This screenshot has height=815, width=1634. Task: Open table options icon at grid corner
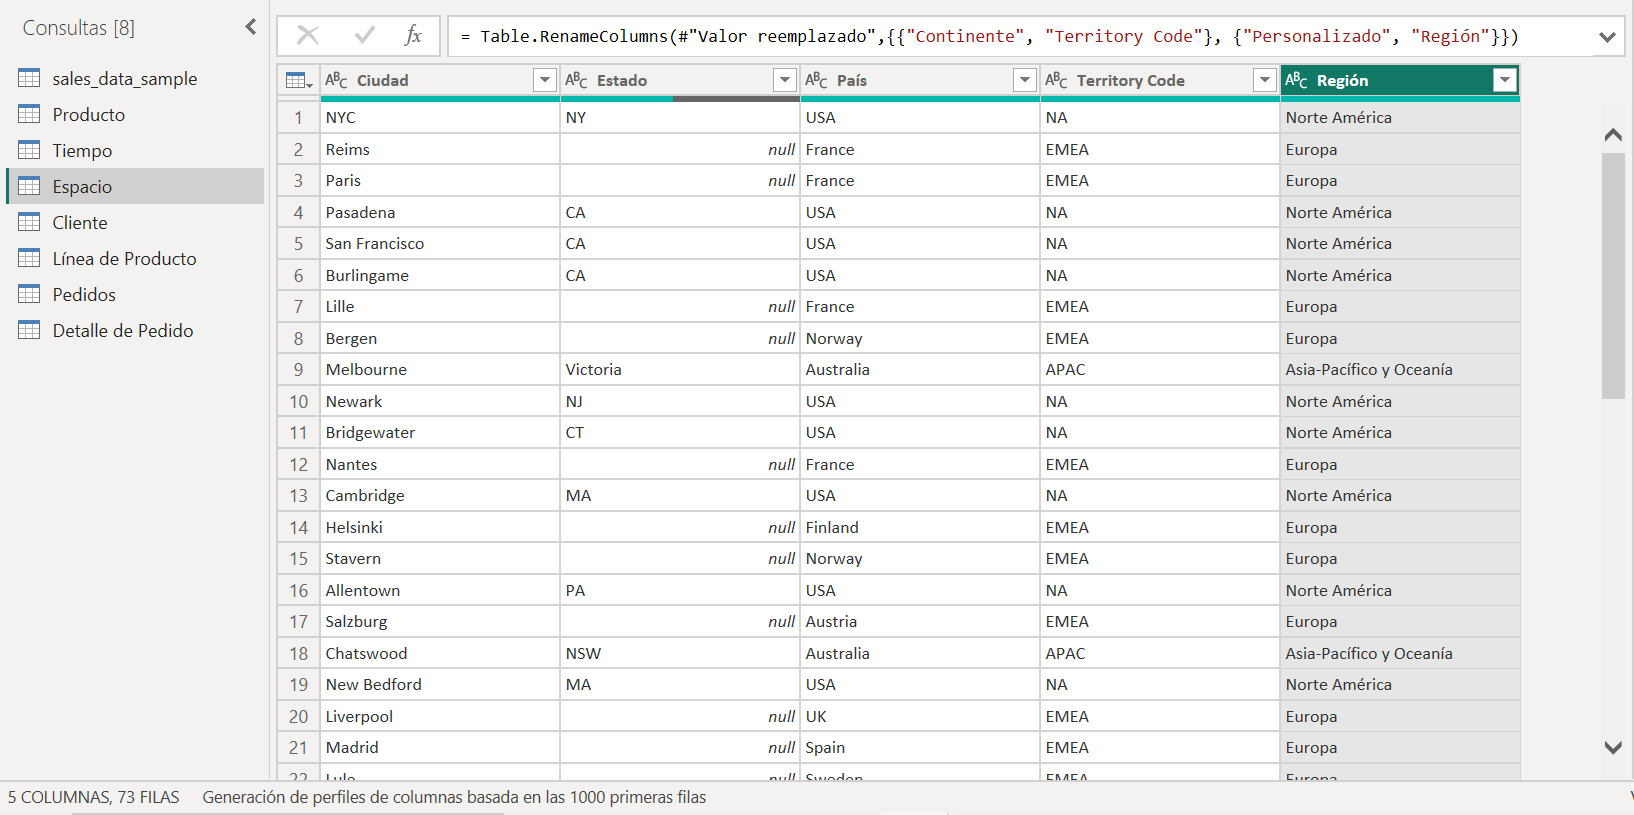(x=299, y=80)
